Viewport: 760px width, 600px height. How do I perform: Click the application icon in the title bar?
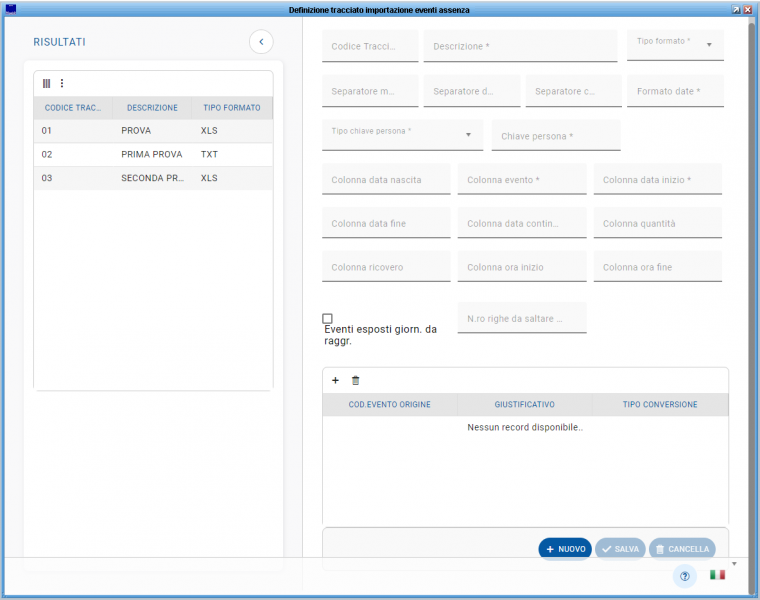(11, 9)
